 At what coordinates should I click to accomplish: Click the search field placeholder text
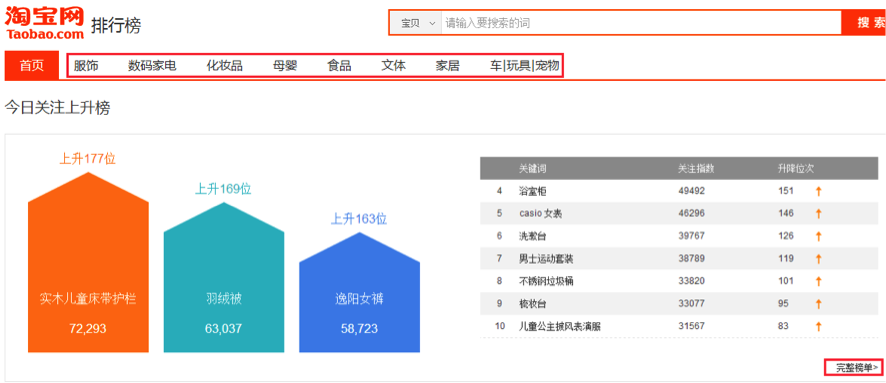(488, 24)
